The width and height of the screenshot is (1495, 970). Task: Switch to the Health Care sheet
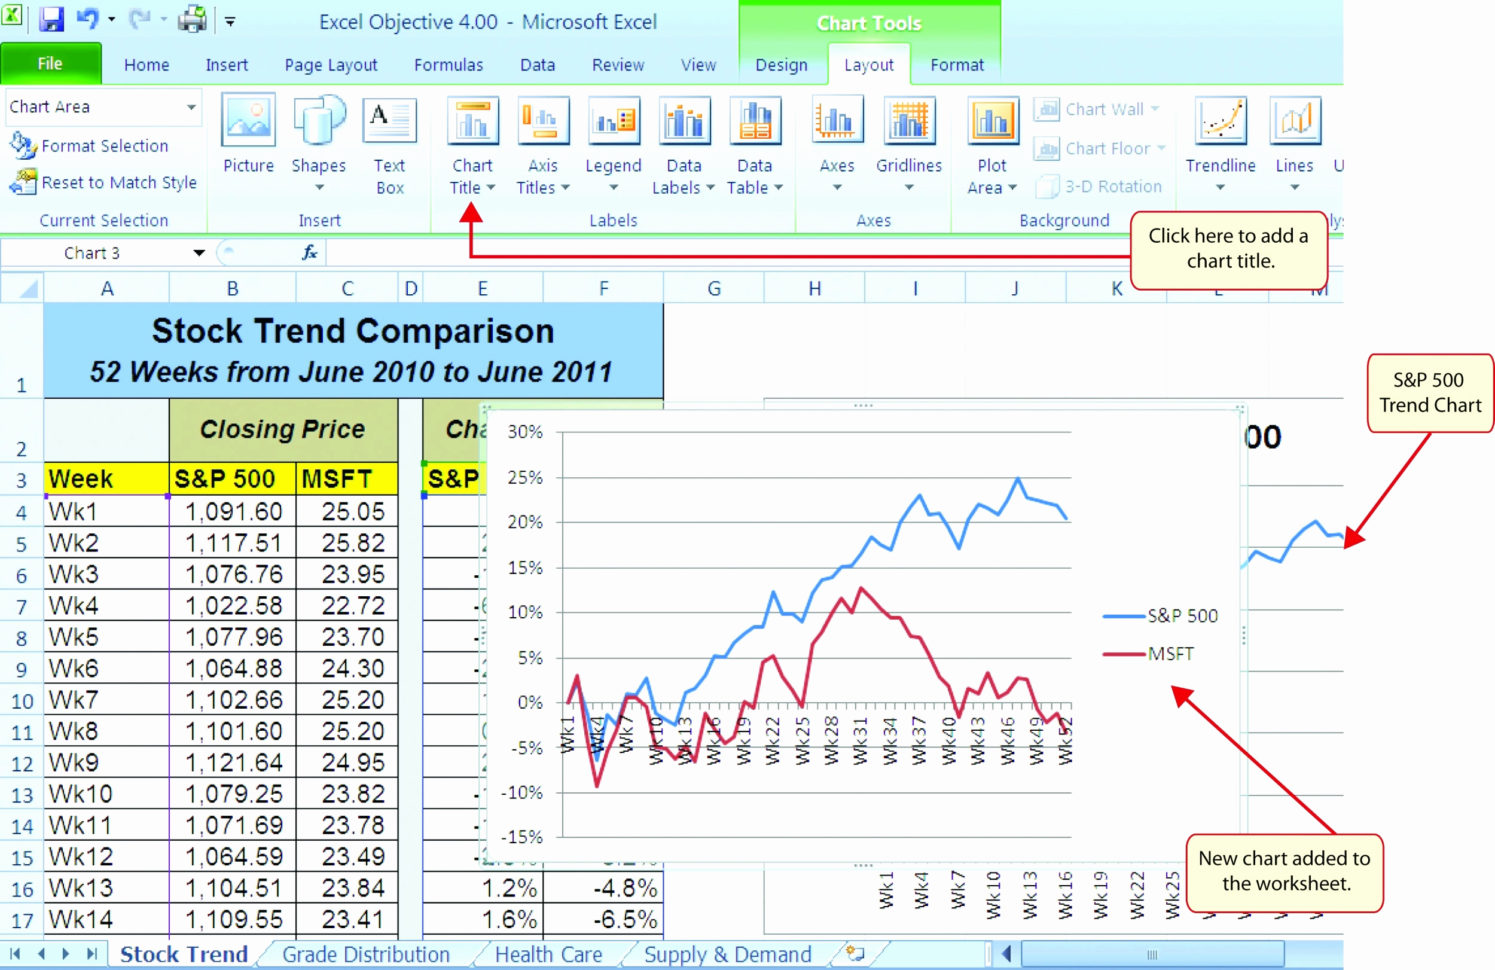click(549, 955)
